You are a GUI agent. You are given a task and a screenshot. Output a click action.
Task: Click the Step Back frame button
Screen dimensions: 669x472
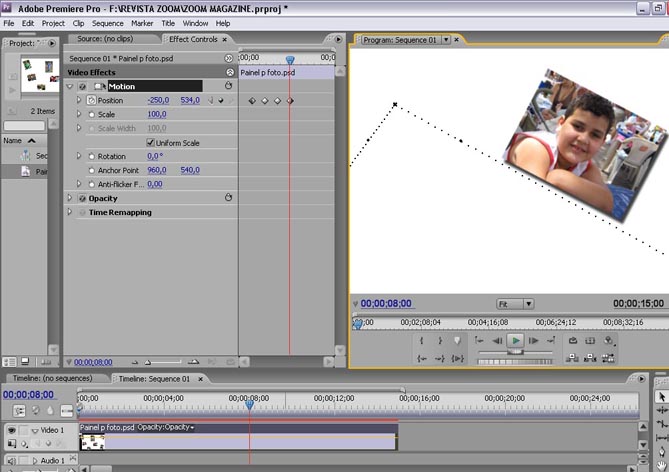coord(496,341)
